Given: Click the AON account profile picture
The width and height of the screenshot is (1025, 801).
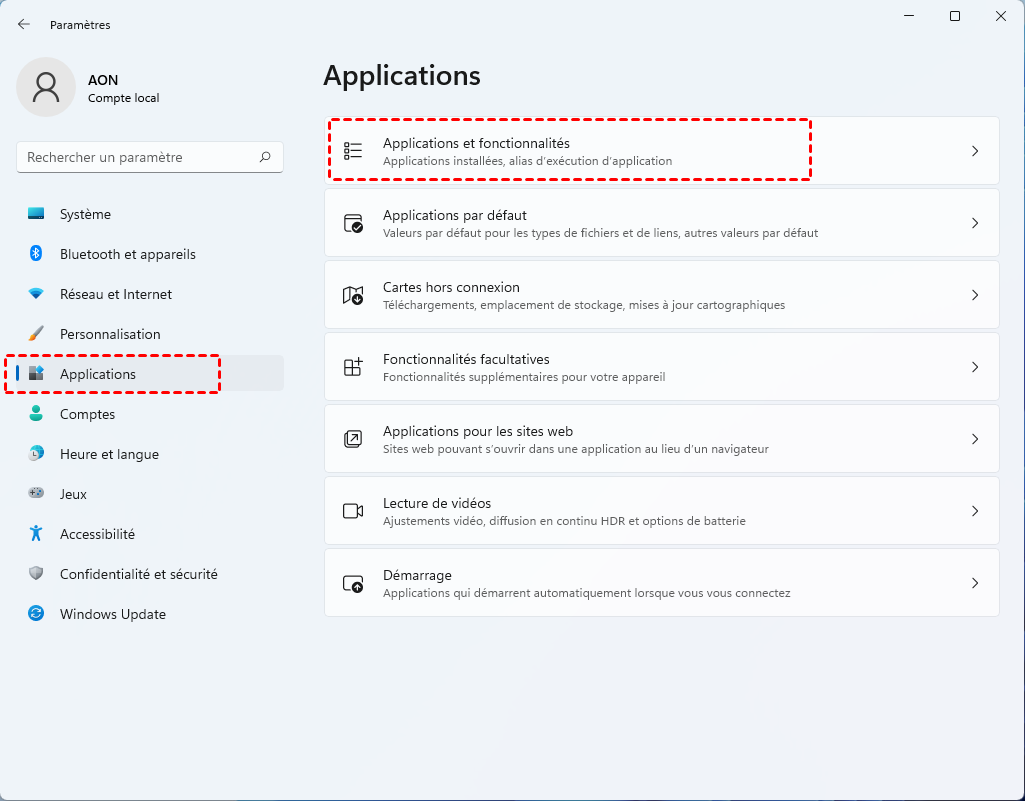Looking at the screenshot, I should (x=46, y=87).
